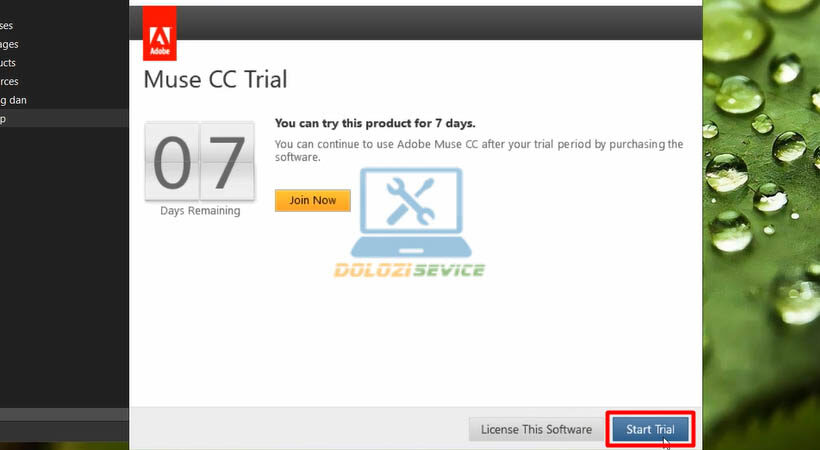The height and width of the screenshot is (450, 820).
Task: Click the laptop with wrench watermark icon
Action: coord(411,213)
